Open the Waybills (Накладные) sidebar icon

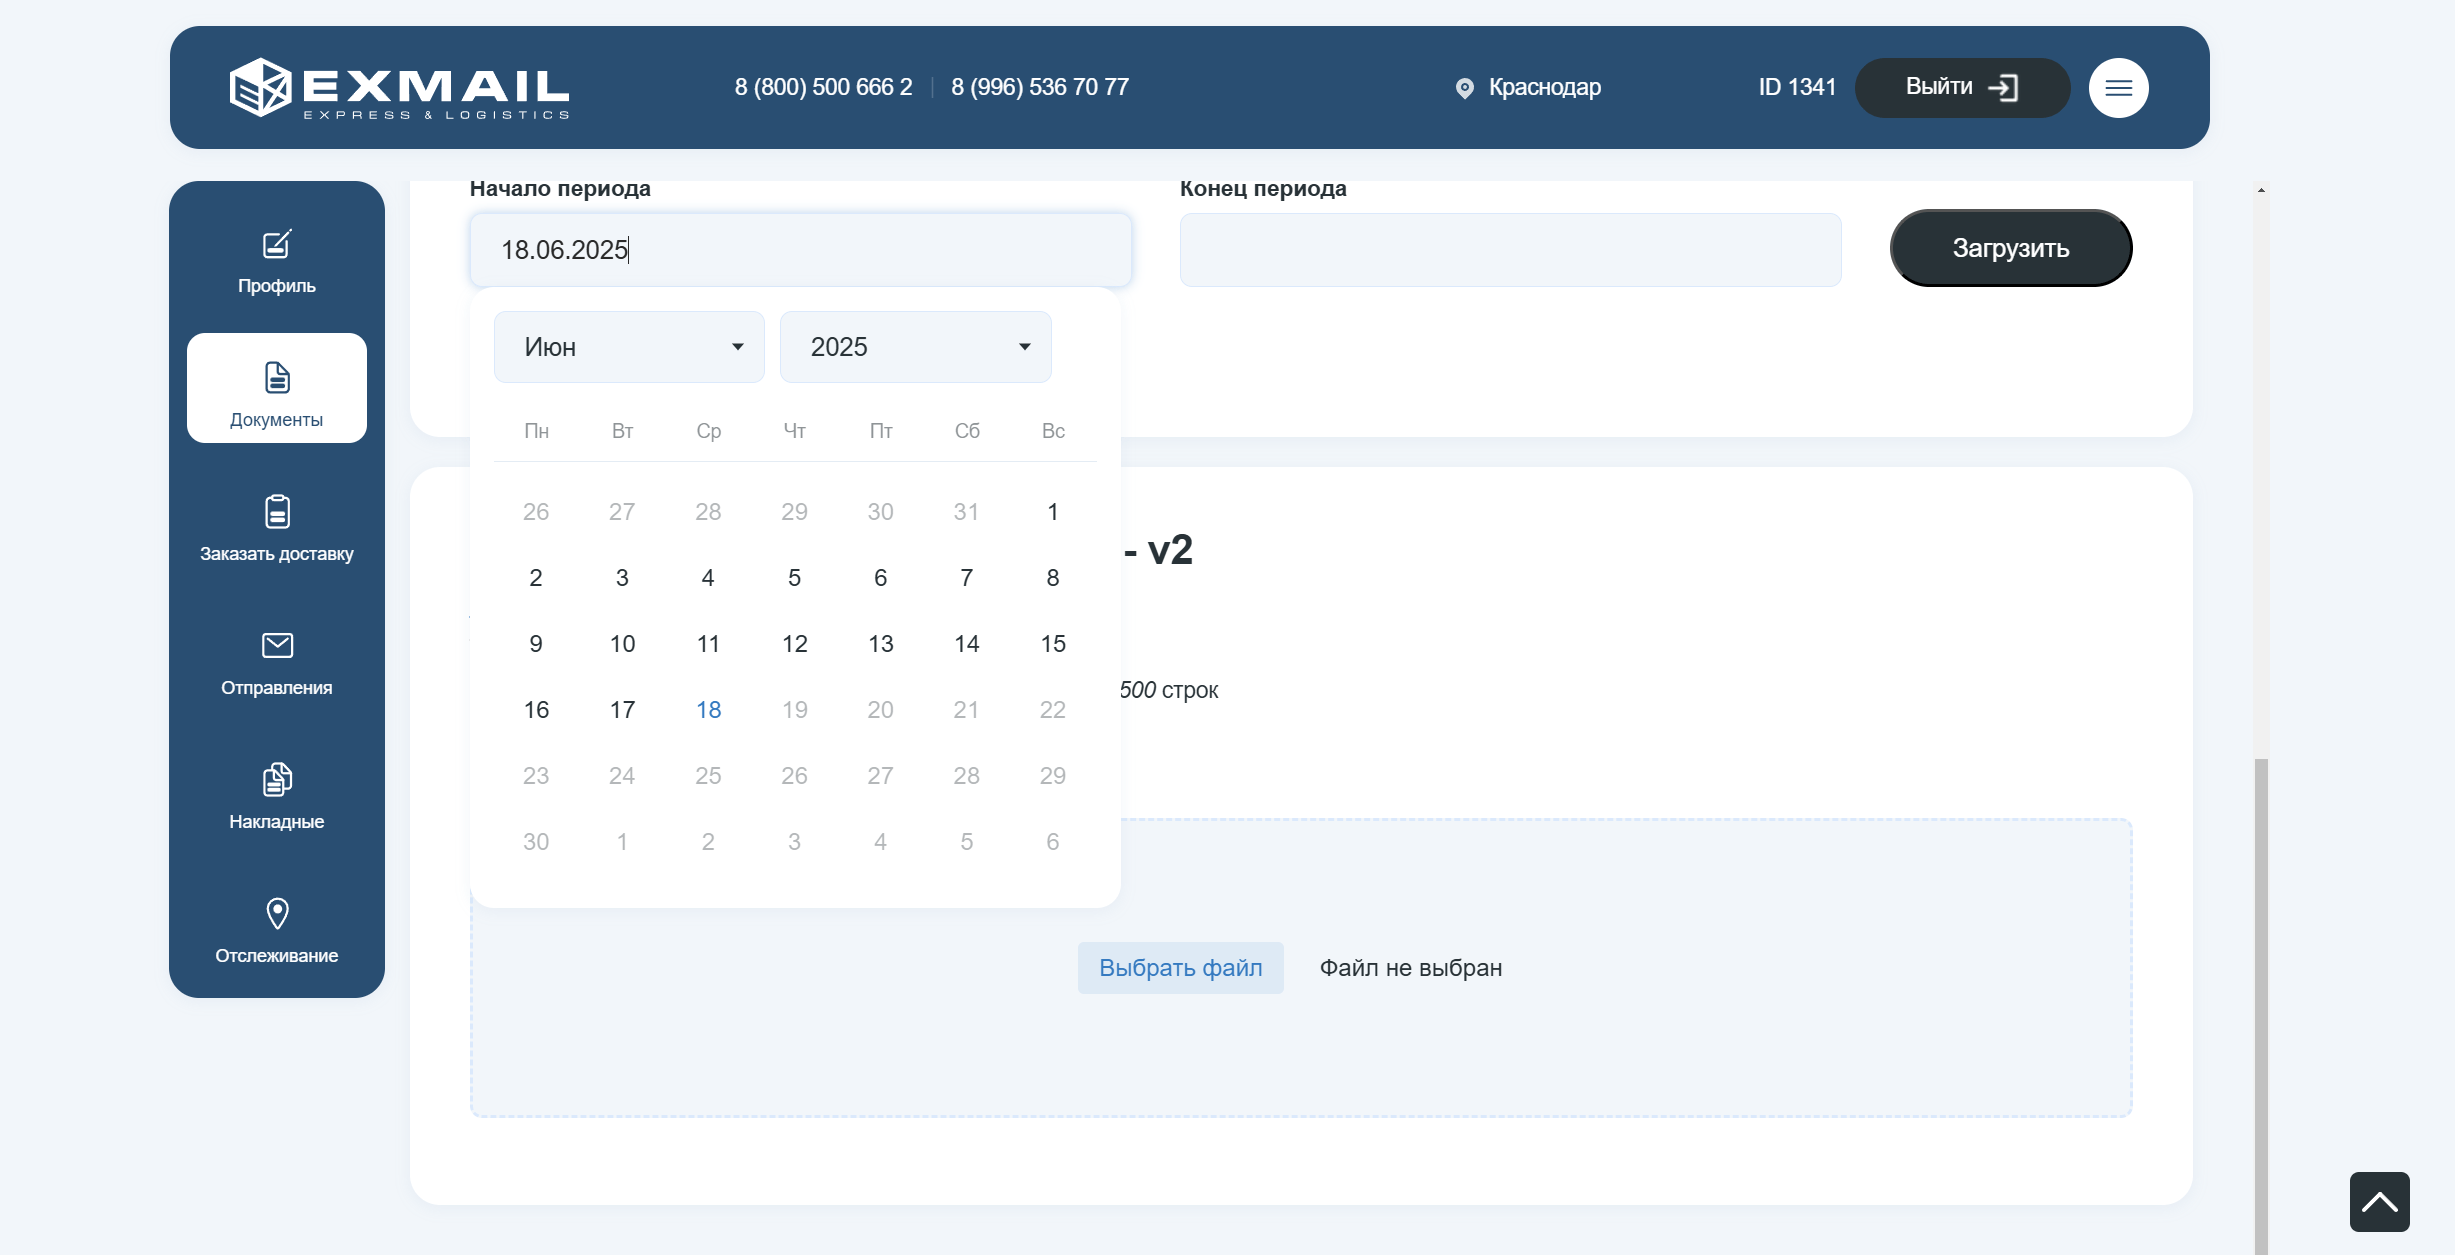pyautogui.click(x=277, y=780)
